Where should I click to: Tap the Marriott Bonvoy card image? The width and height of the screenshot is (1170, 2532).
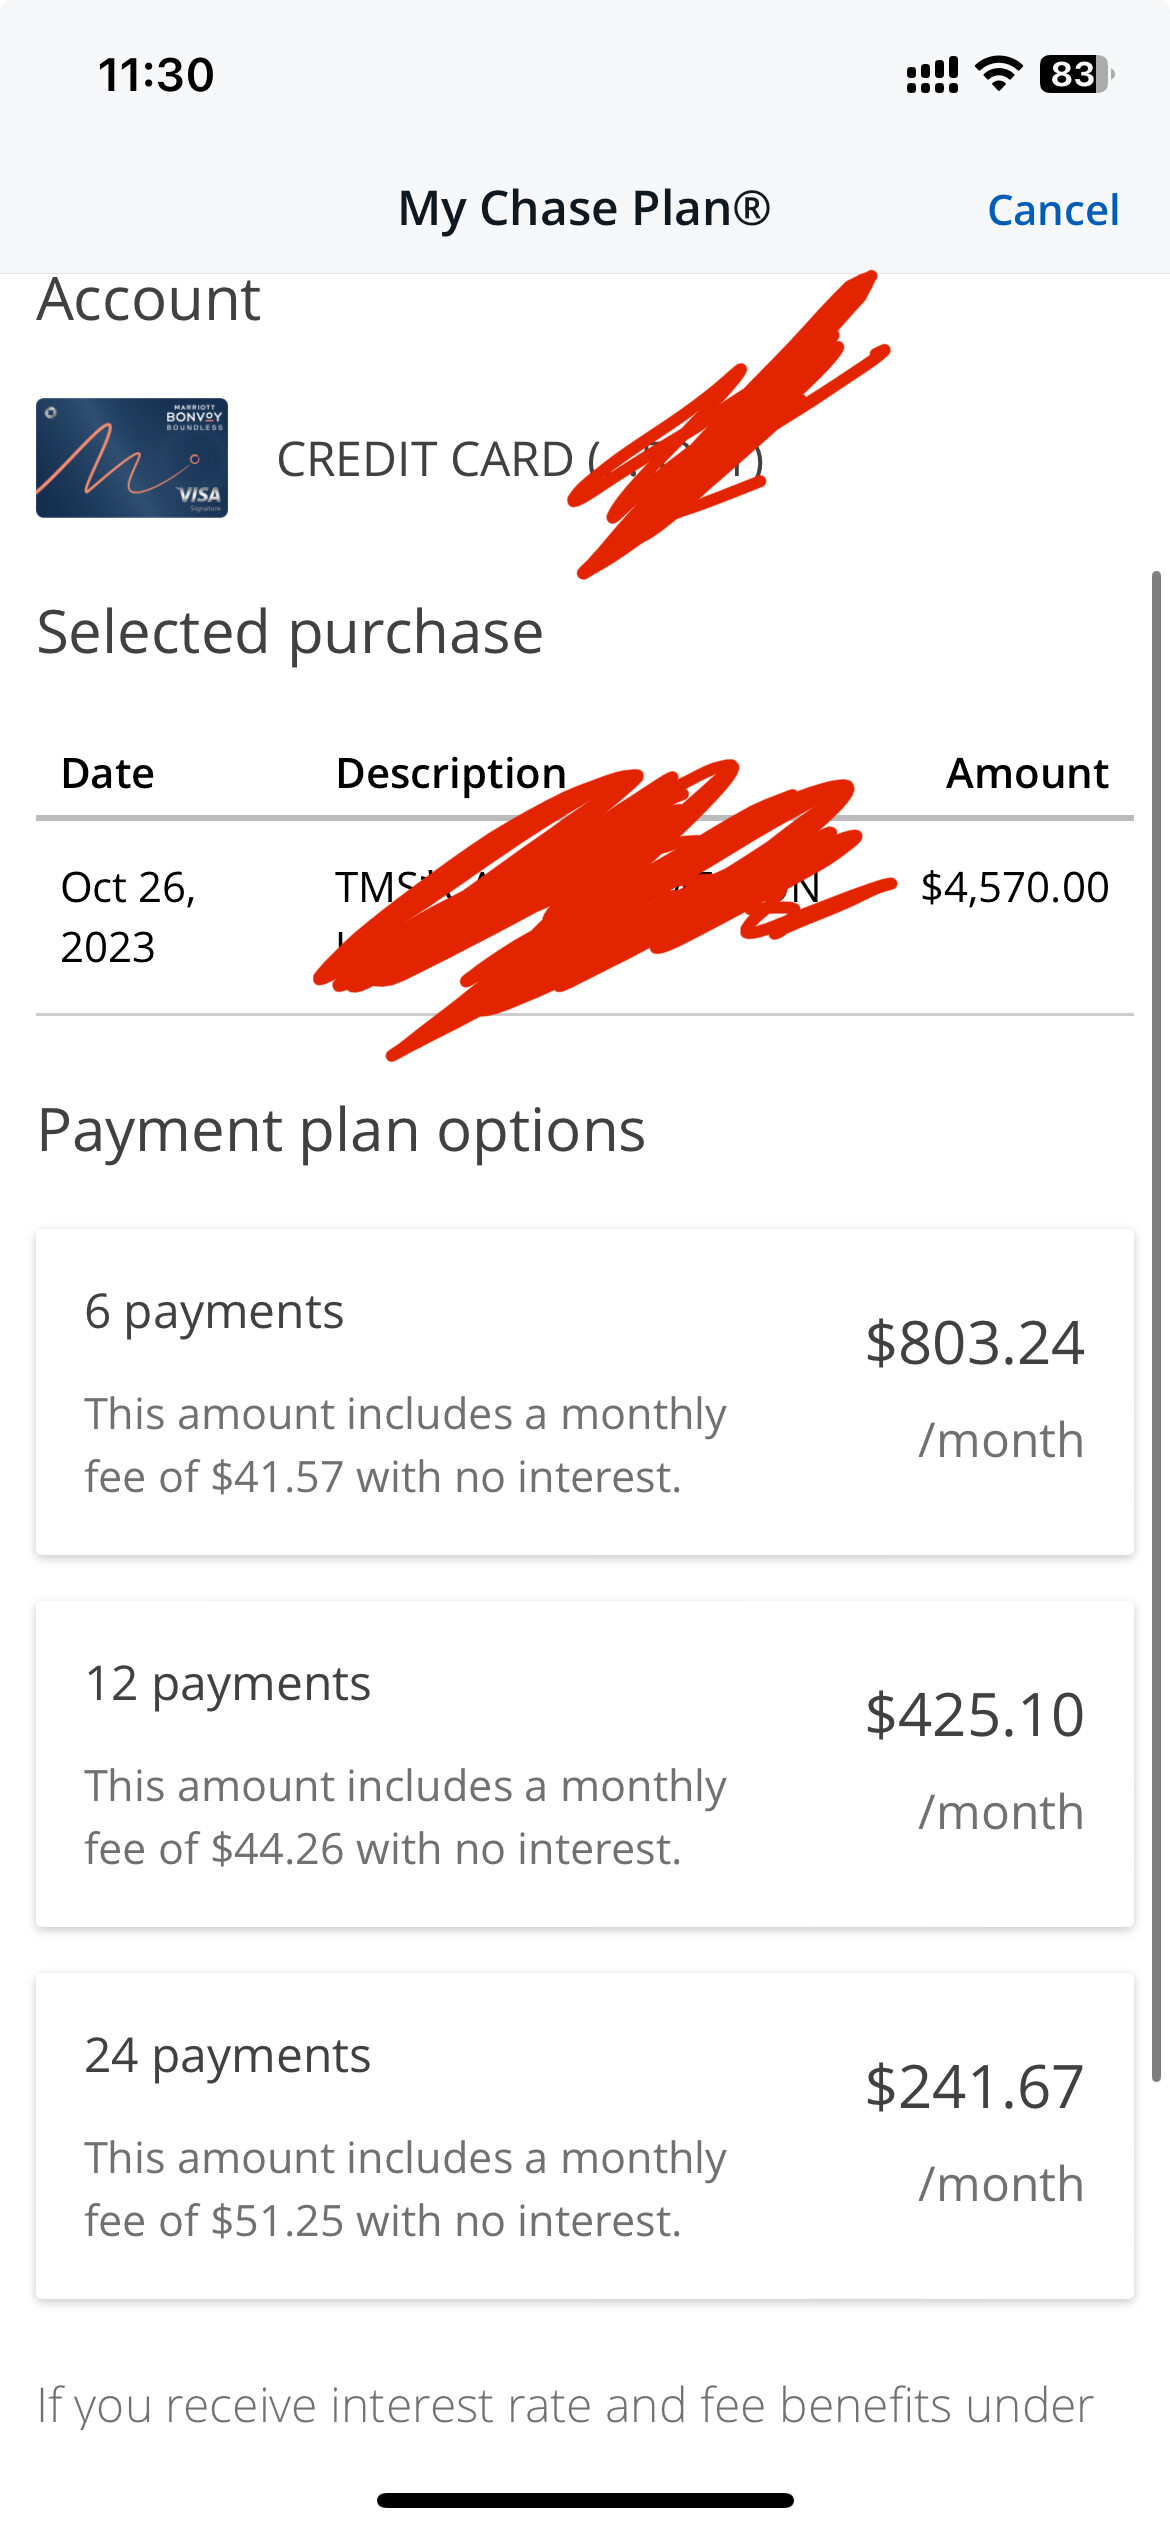132,458
